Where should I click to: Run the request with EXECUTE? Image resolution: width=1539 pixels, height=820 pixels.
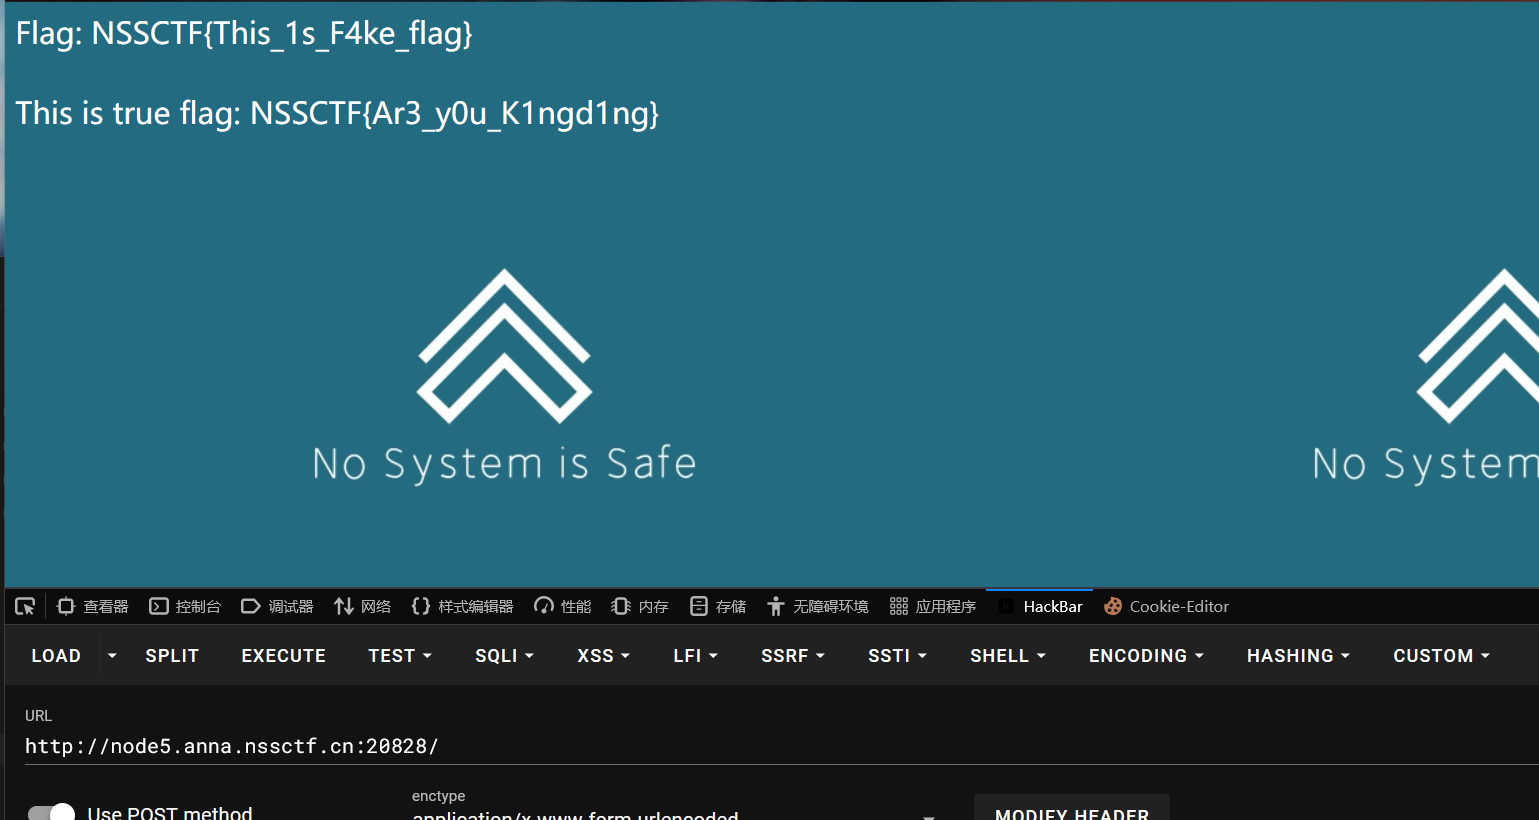click(284, 656)
